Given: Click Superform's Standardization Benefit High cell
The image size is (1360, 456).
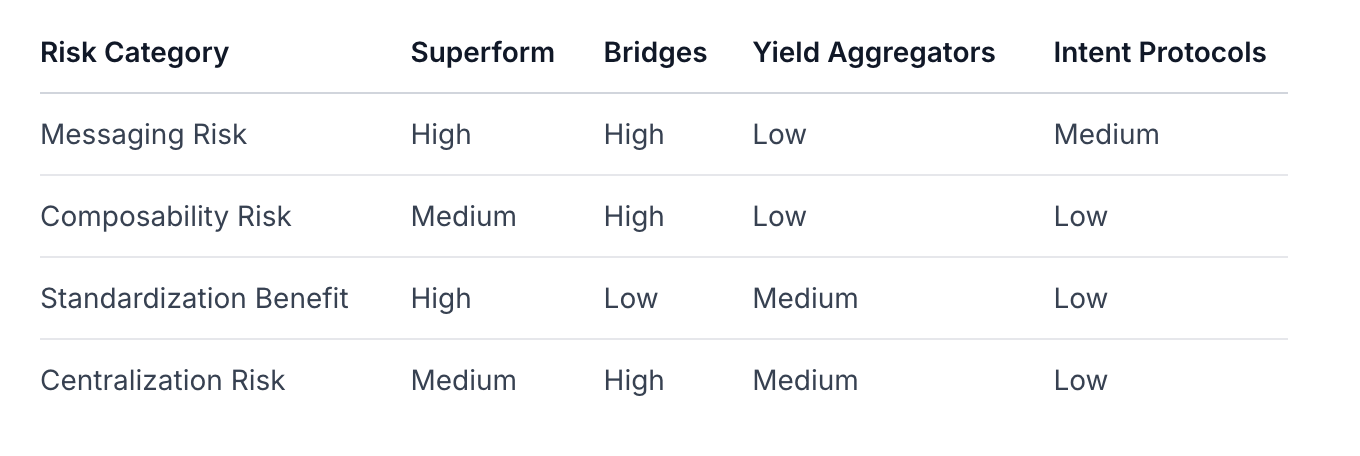Looking at the screenshot, I should pos(440,299).
